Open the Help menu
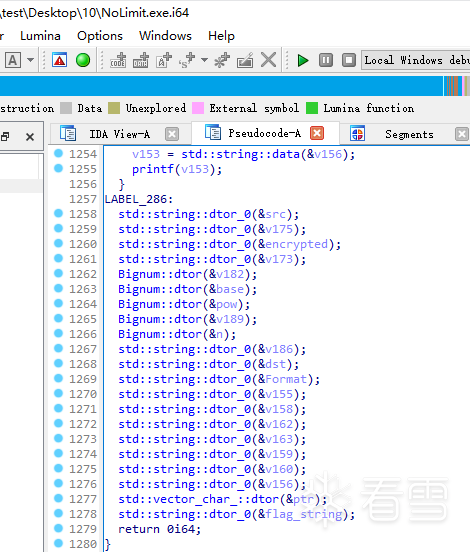Image resolution: width=470 pixels, height=552 pixels. pos(221,36)
